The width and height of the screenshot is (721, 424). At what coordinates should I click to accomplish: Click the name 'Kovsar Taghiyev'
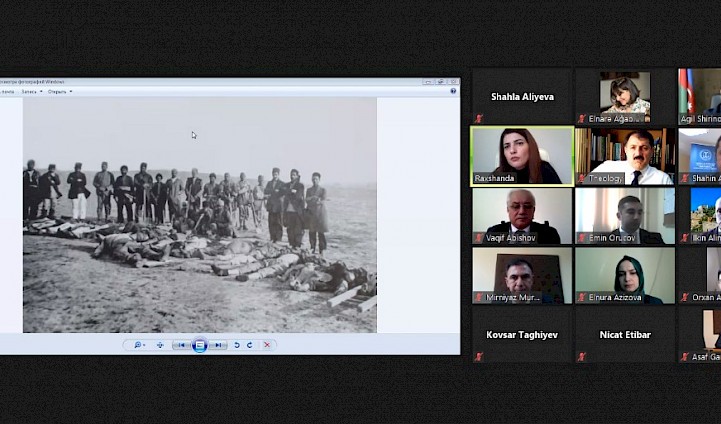click(522, 335)
